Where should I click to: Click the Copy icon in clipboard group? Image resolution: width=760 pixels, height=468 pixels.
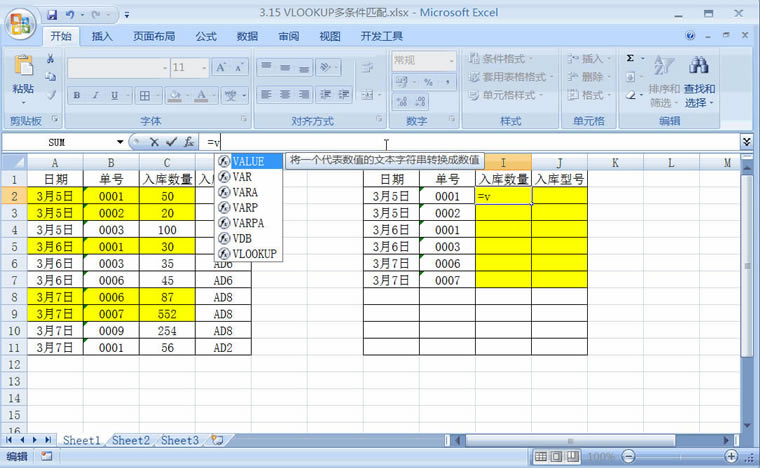click(50, 77)
